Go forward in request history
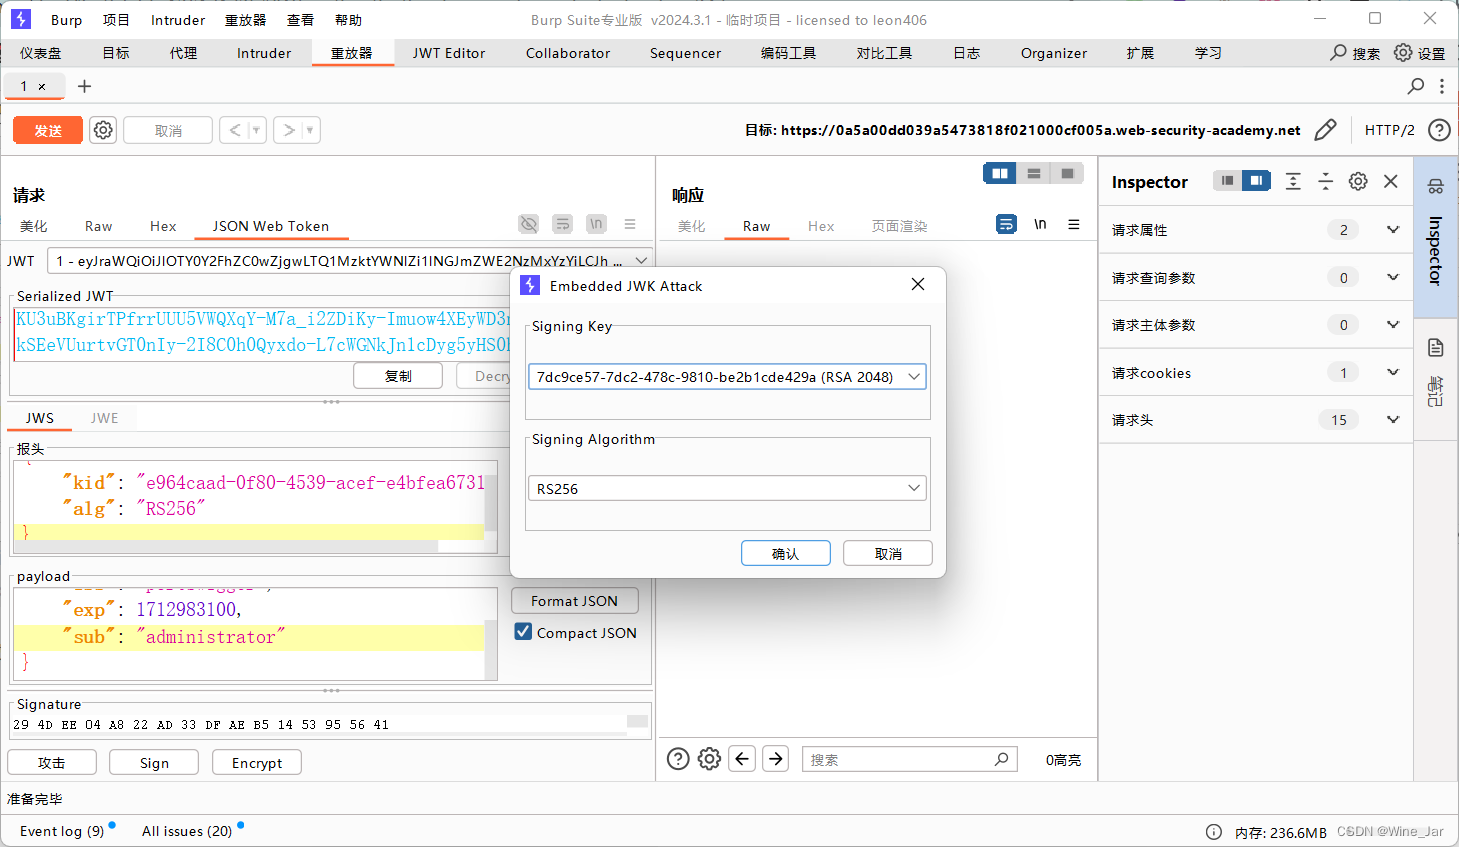This screenshot has height=847, width=1459. tap(289, 130)
